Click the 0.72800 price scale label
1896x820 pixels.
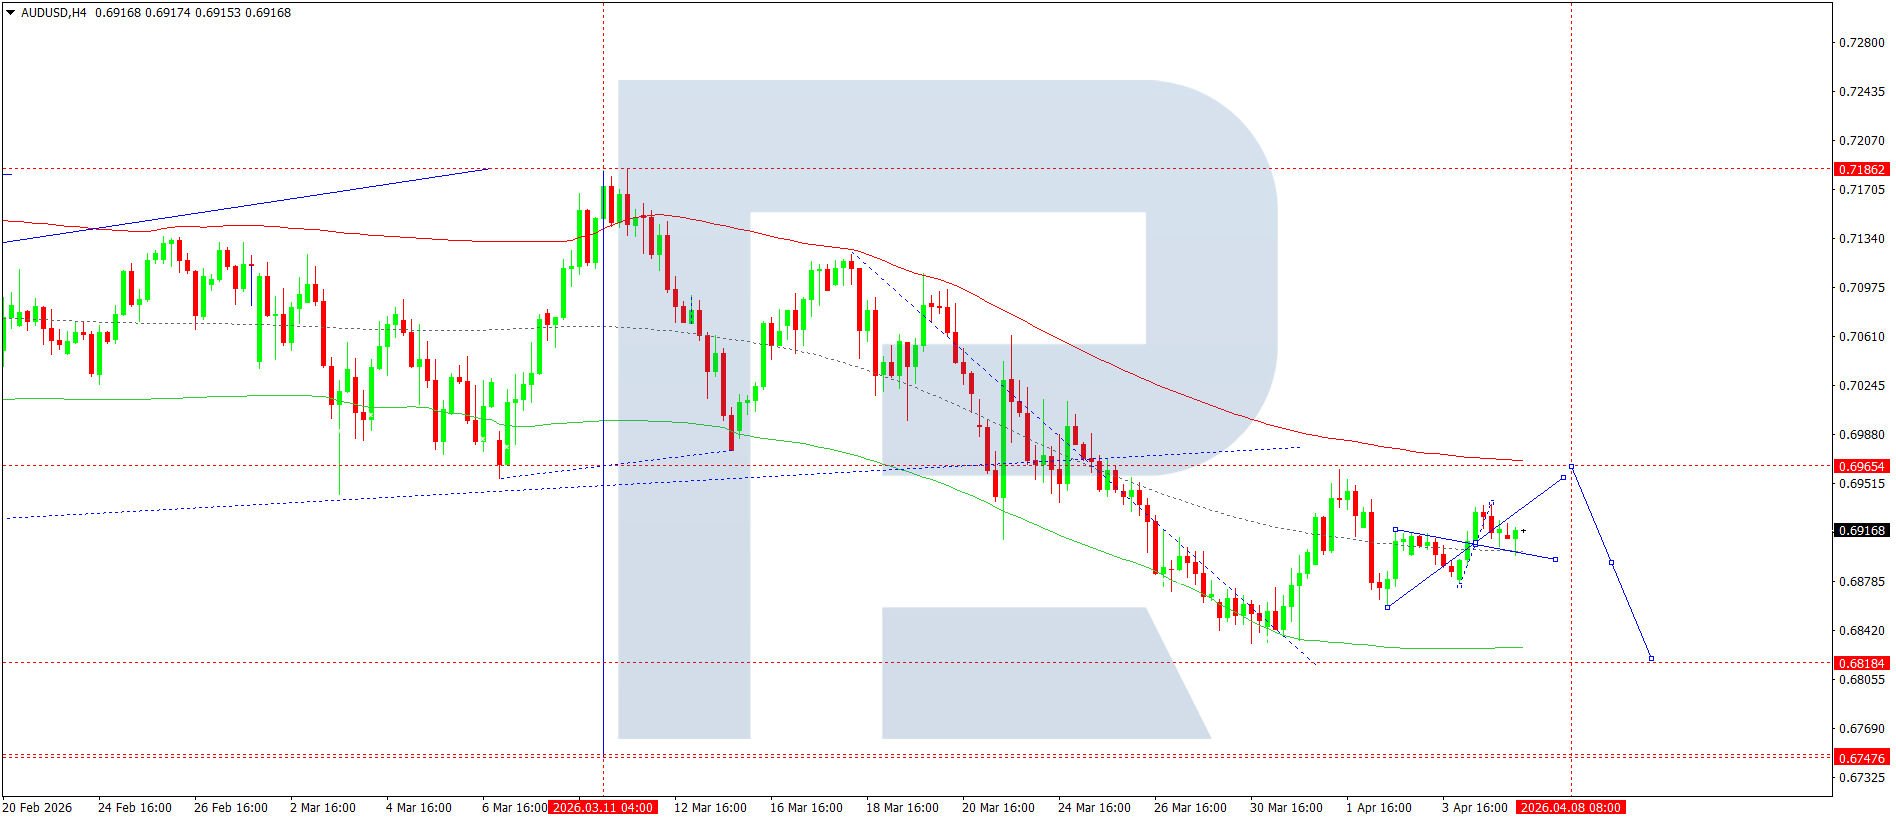pyautogui.click(x=1861, y=43)
